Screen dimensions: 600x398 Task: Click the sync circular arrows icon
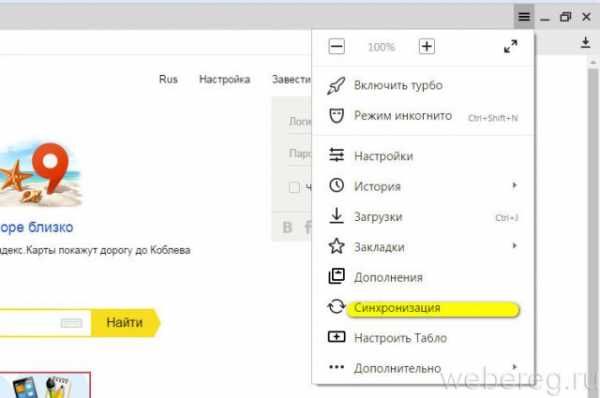pyautogui.click(x=336, y=306)
